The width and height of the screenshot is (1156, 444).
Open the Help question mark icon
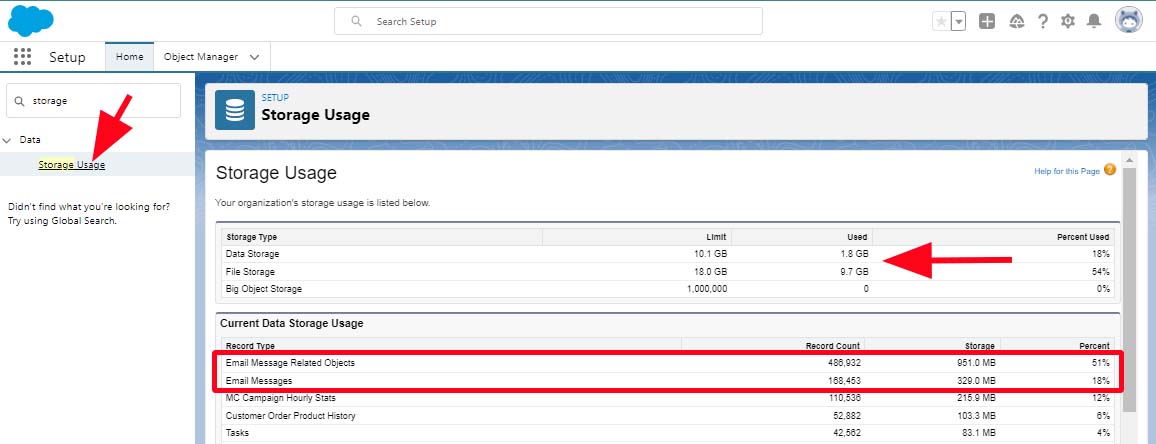(1043, 21)
